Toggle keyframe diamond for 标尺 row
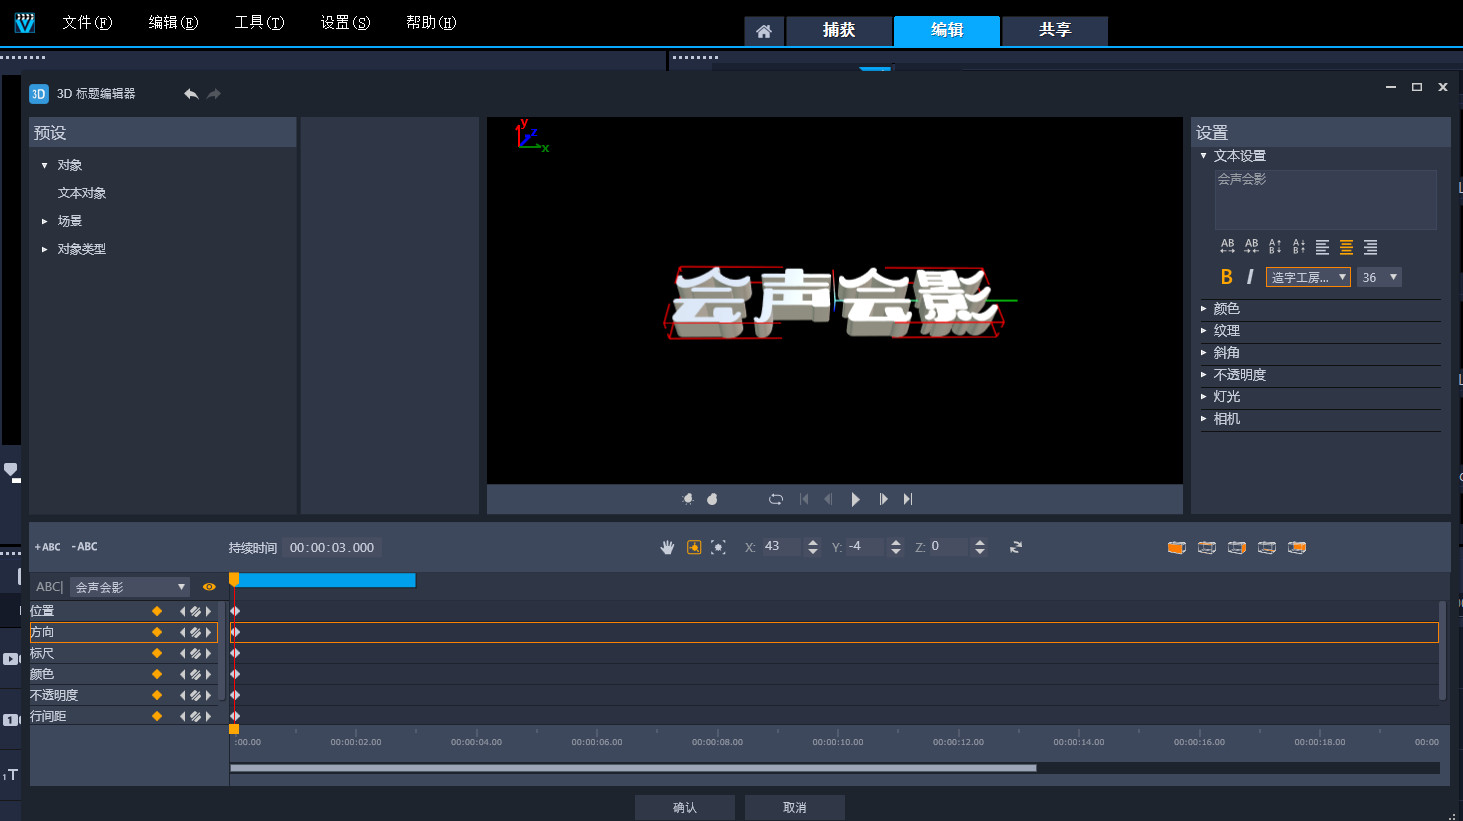 pyautogui.click(x=157, y=653)
